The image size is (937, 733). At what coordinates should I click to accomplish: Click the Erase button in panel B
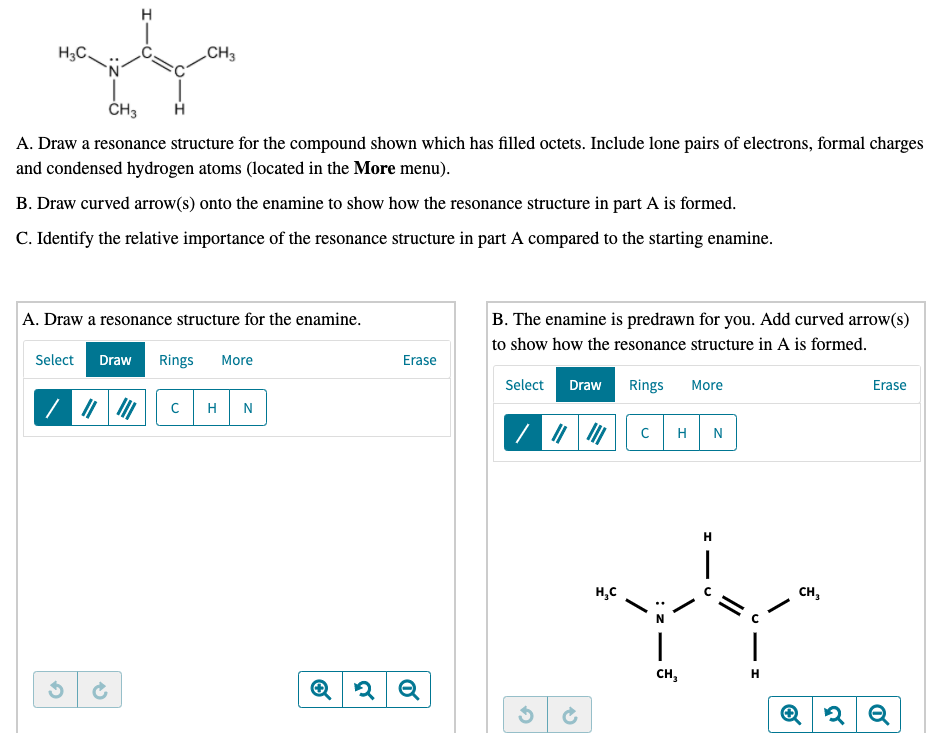(x=889, y=385)
